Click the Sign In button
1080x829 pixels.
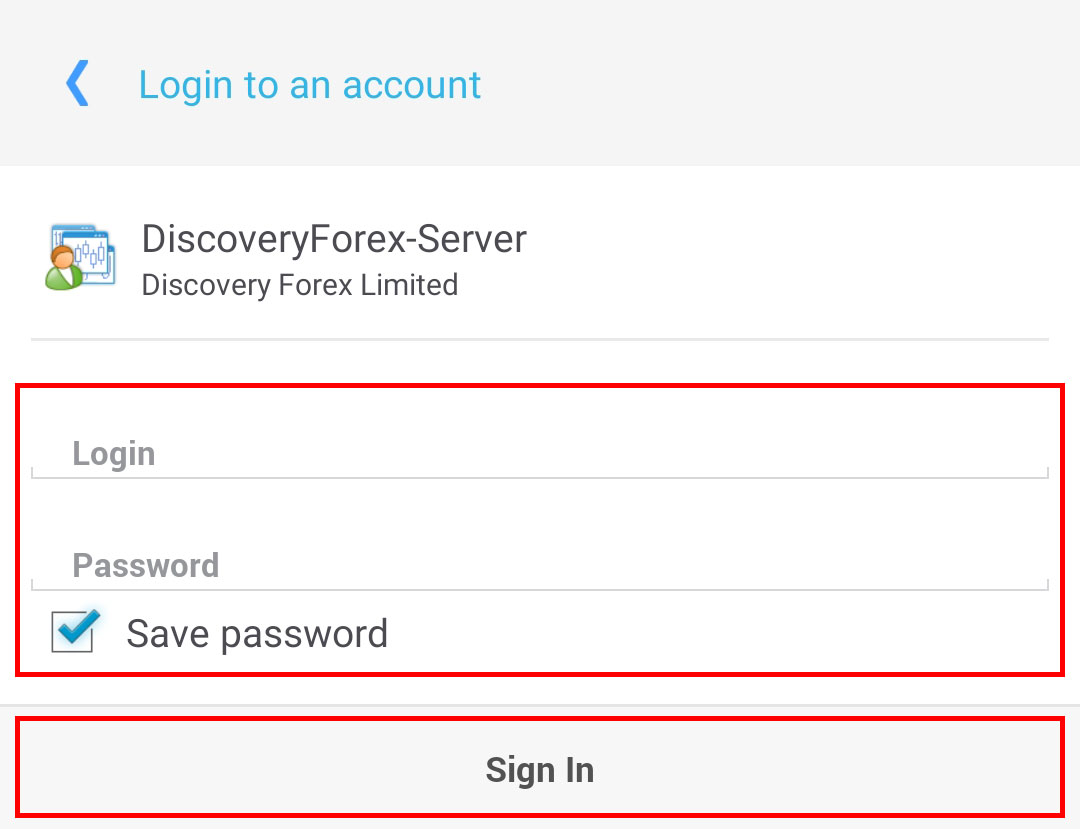(540, 768)
